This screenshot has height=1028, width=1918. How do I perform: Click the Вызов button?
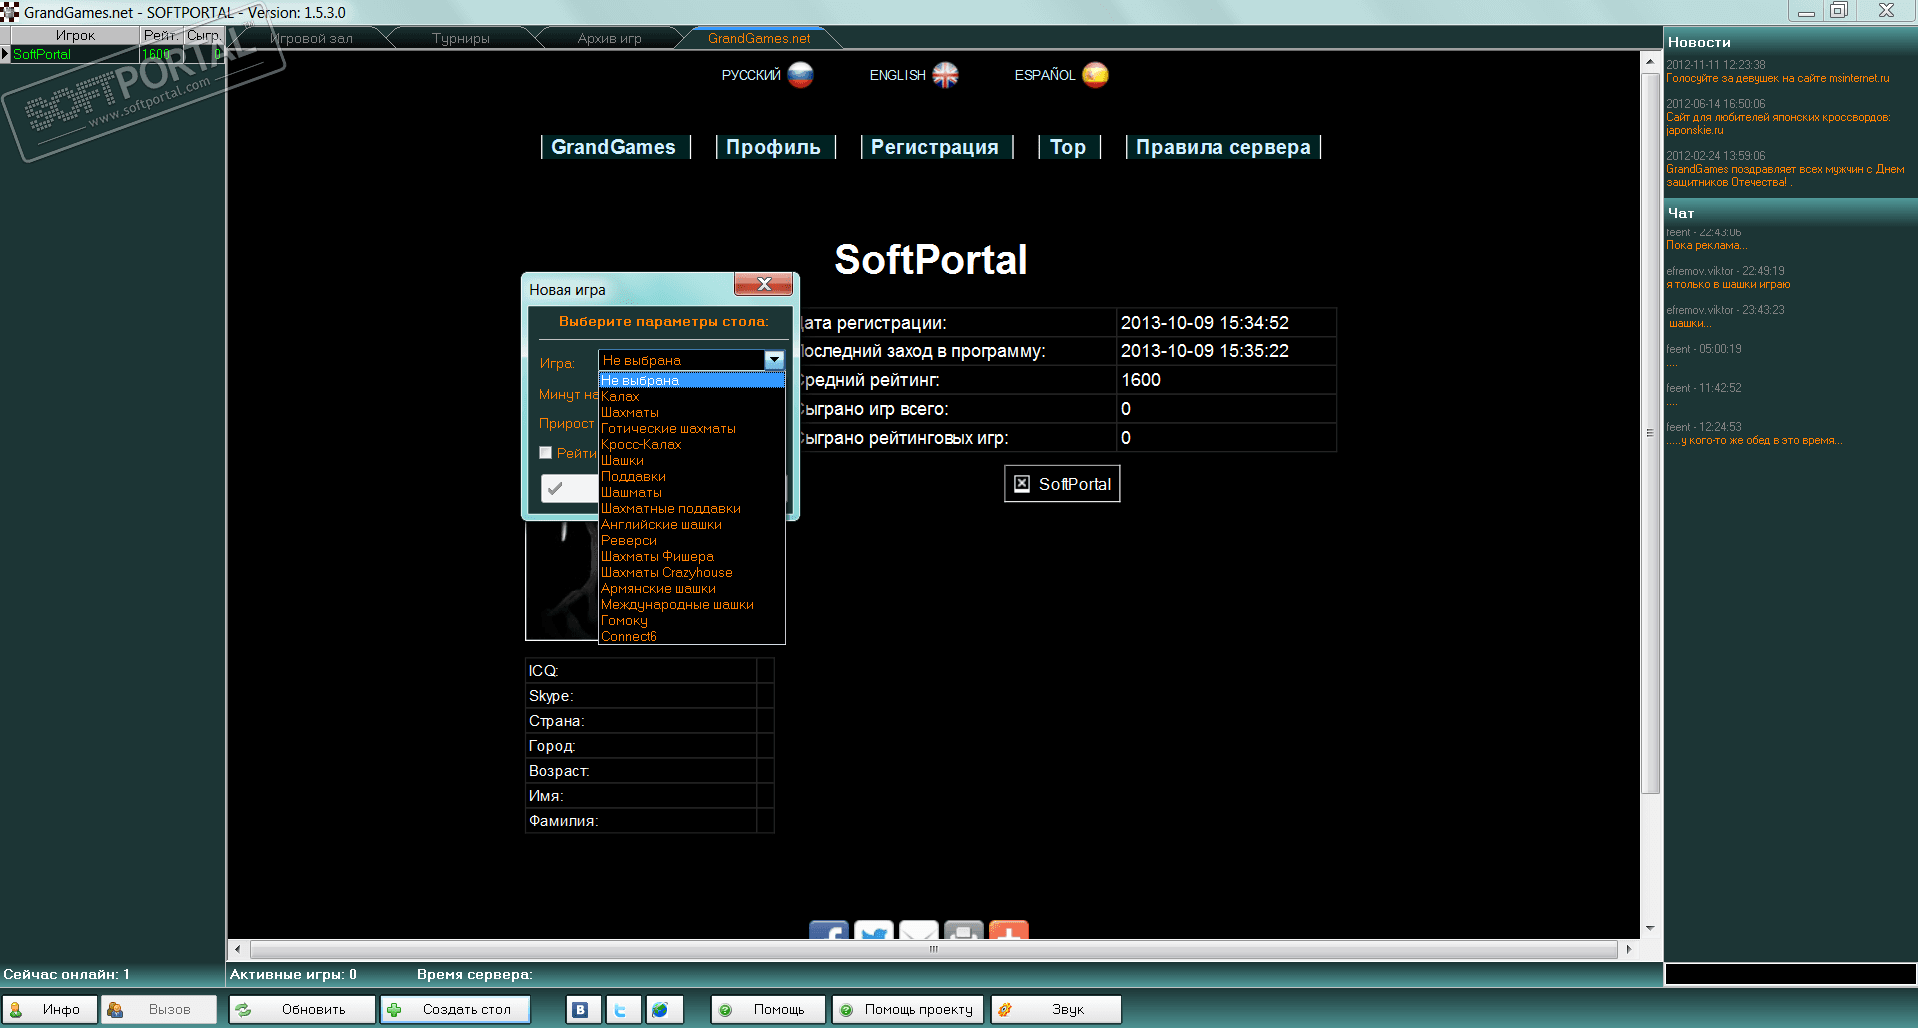click(158, 1010)
